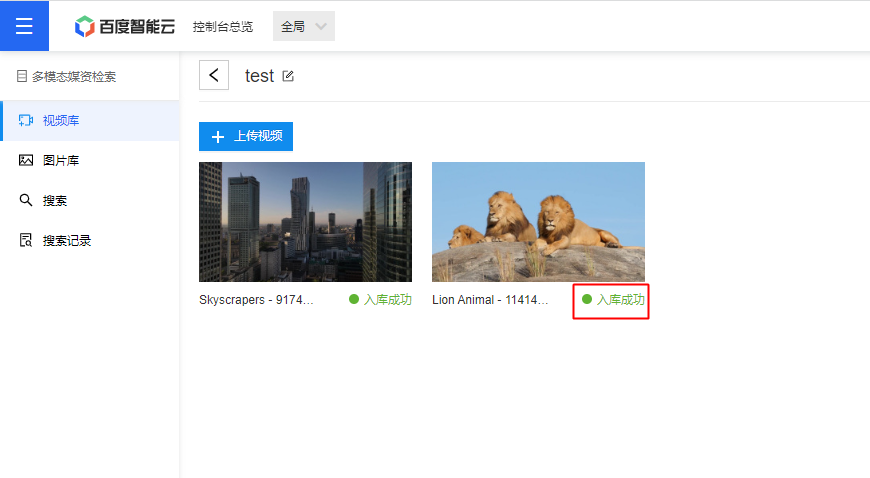Click 入库成功 status under Lion Animal
This screenshot has height=478, width=870.
[613, 300]
